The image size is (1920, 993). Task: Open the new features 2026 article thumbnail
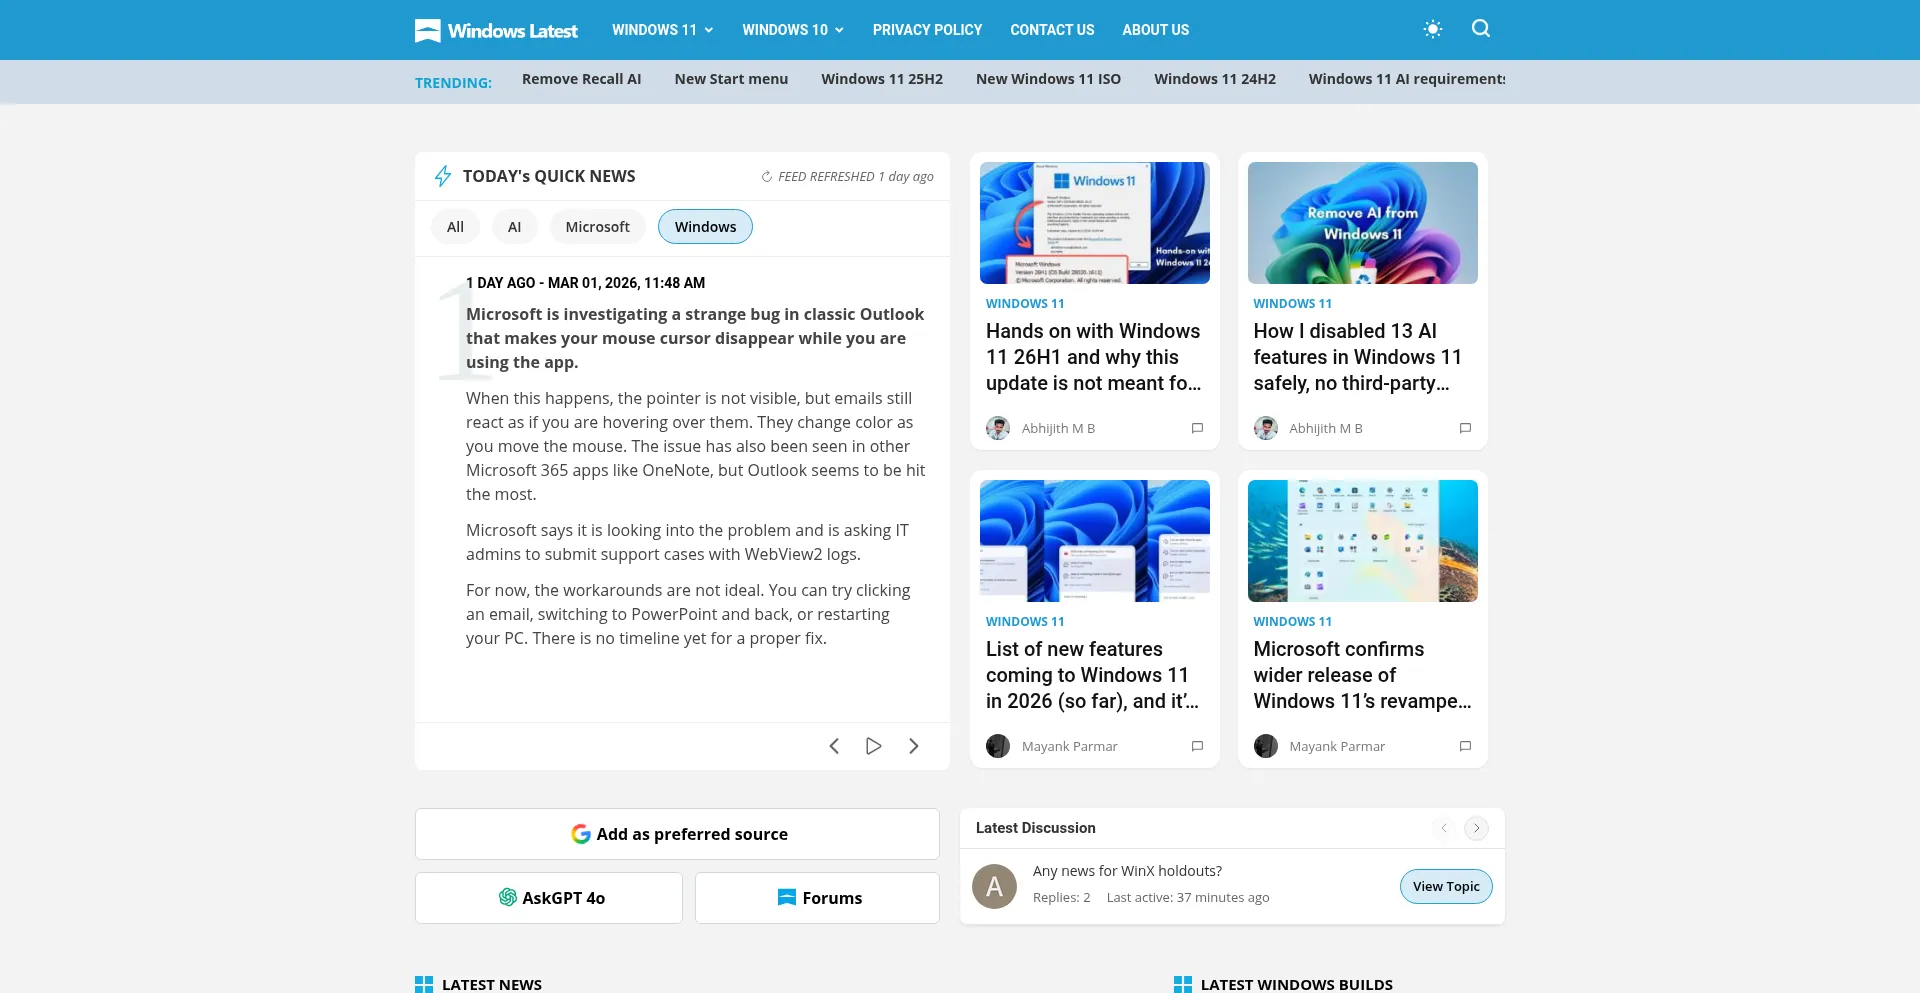tap(1094, 541)
